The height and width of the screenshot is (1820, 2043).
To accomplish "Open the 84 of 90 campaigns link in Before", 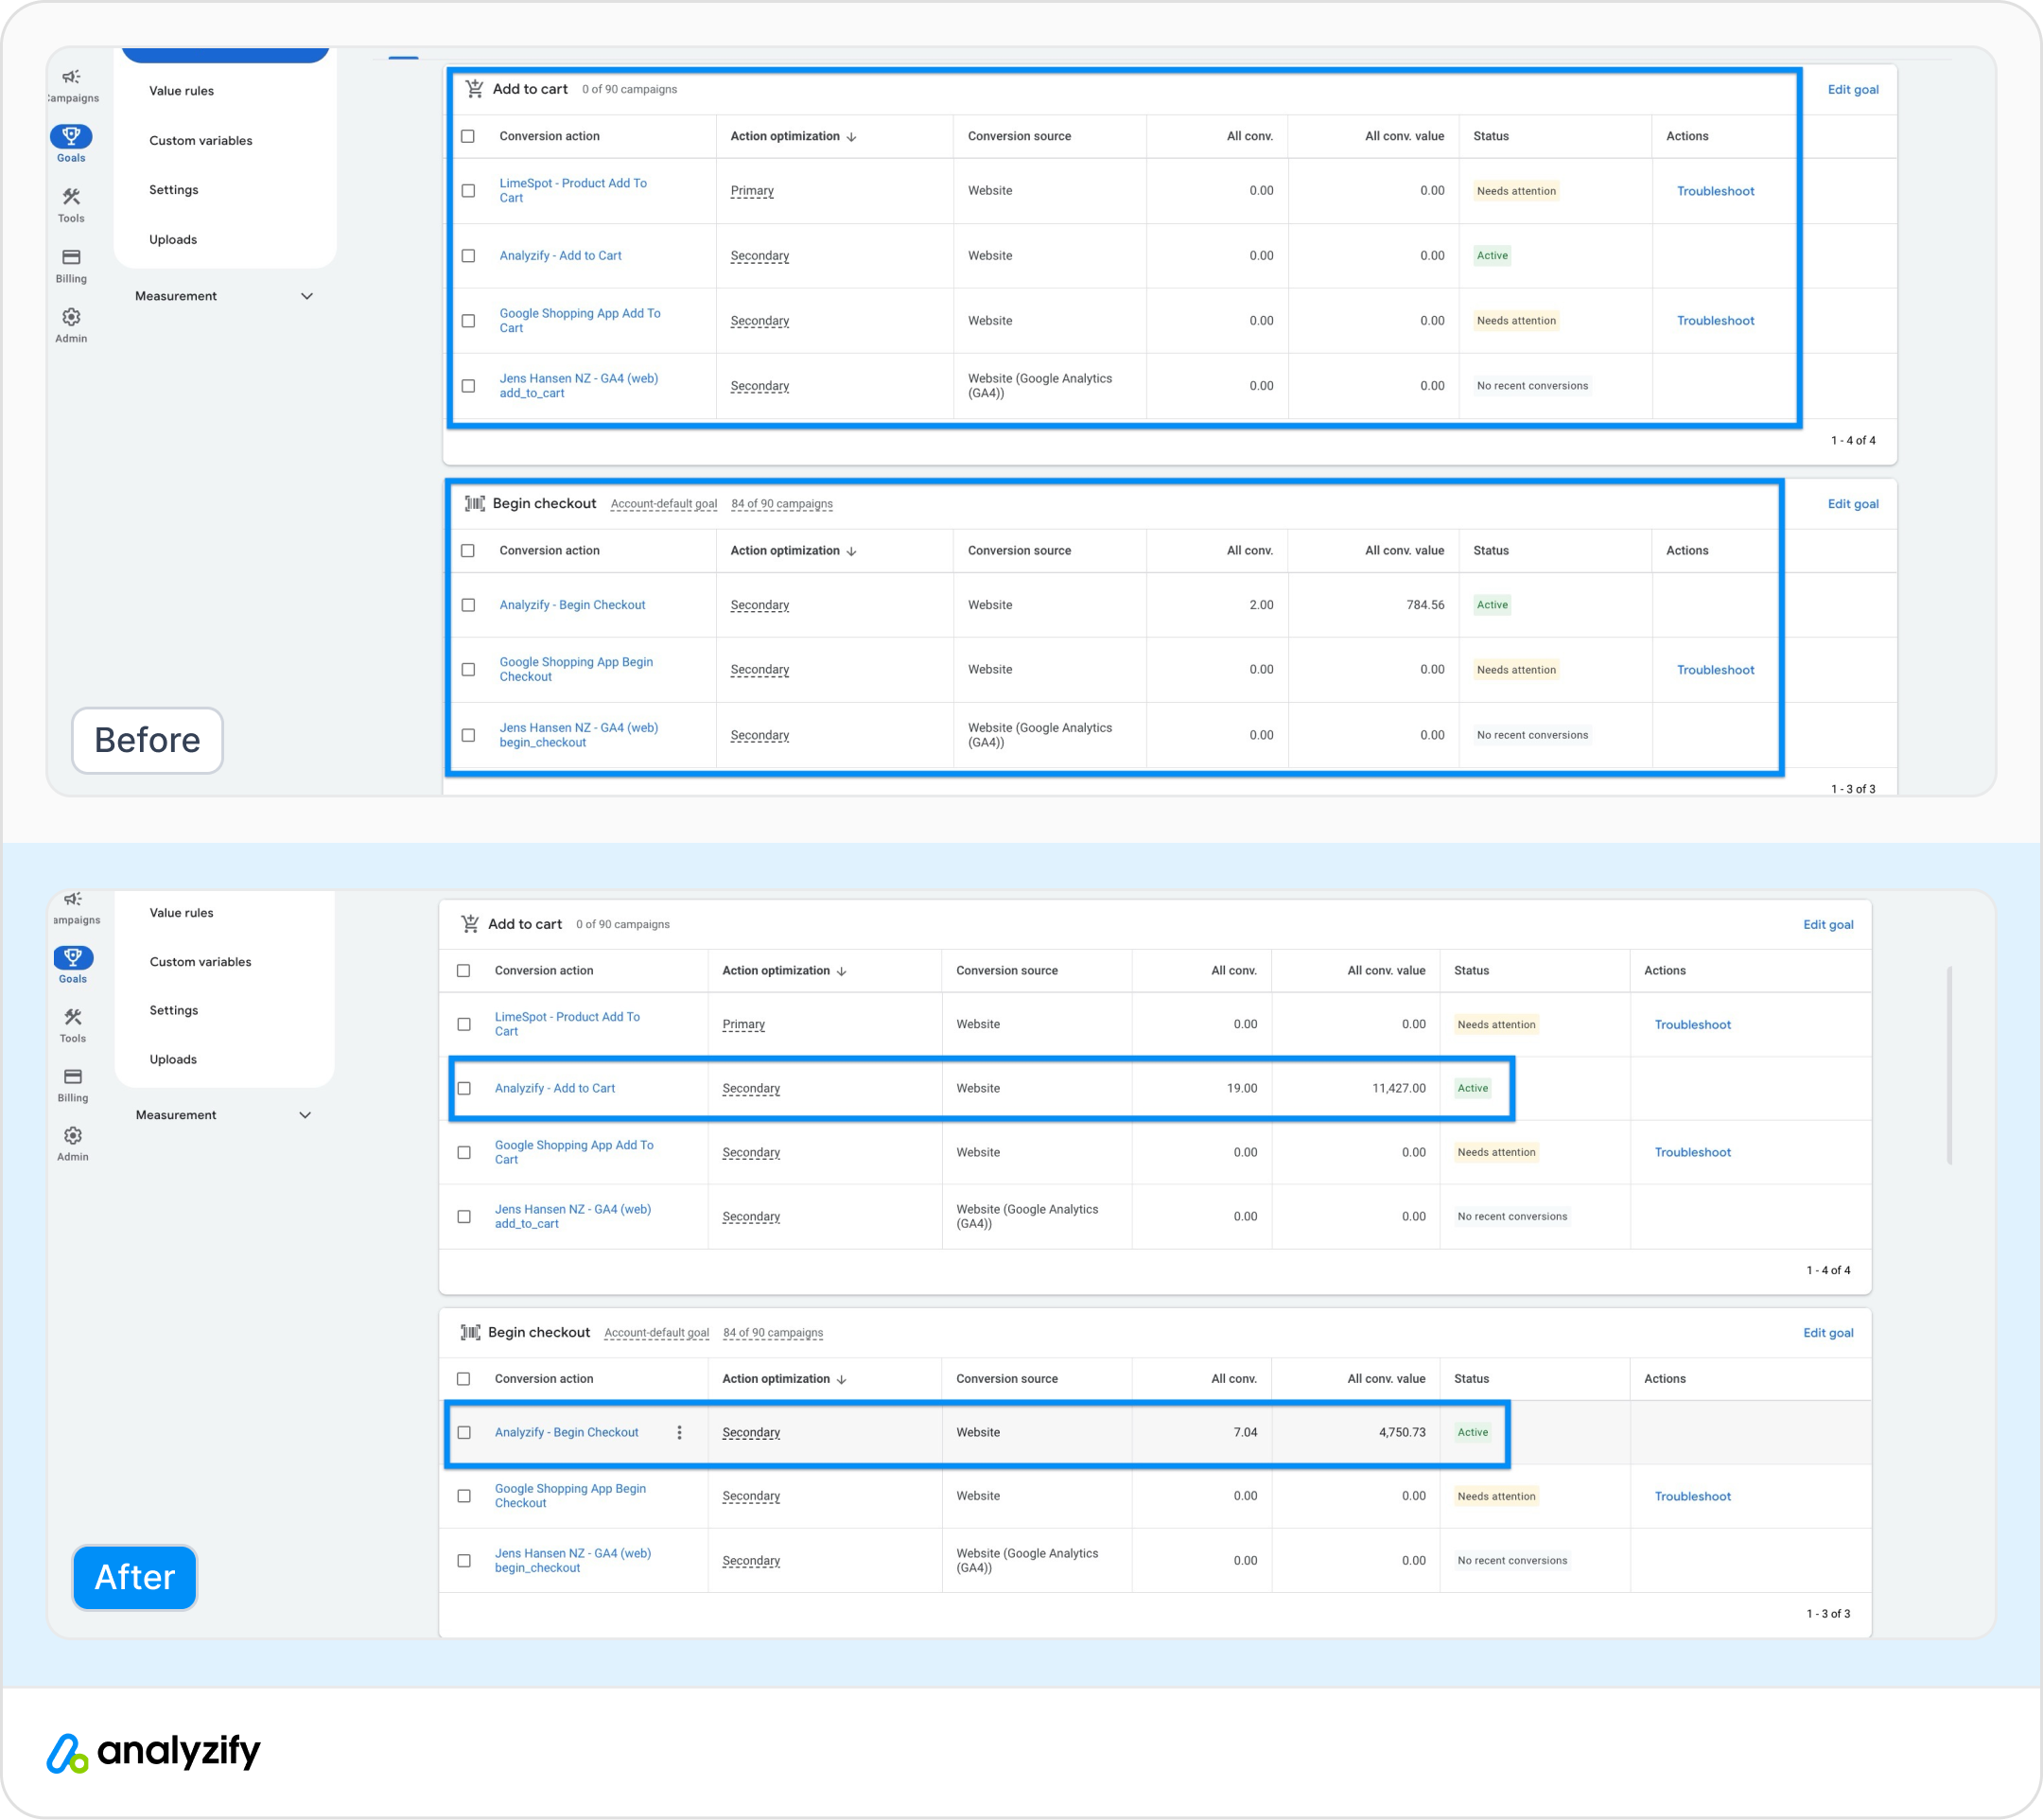I will (781, 504).
